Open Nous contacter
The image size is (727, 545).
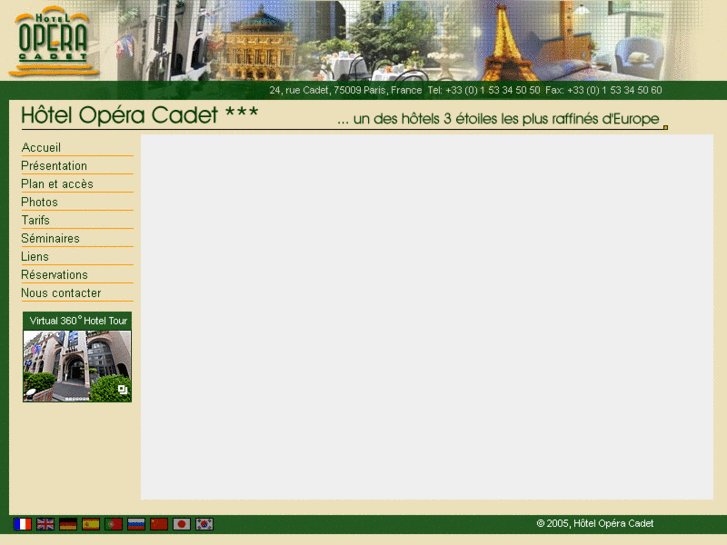coord(61,293)
